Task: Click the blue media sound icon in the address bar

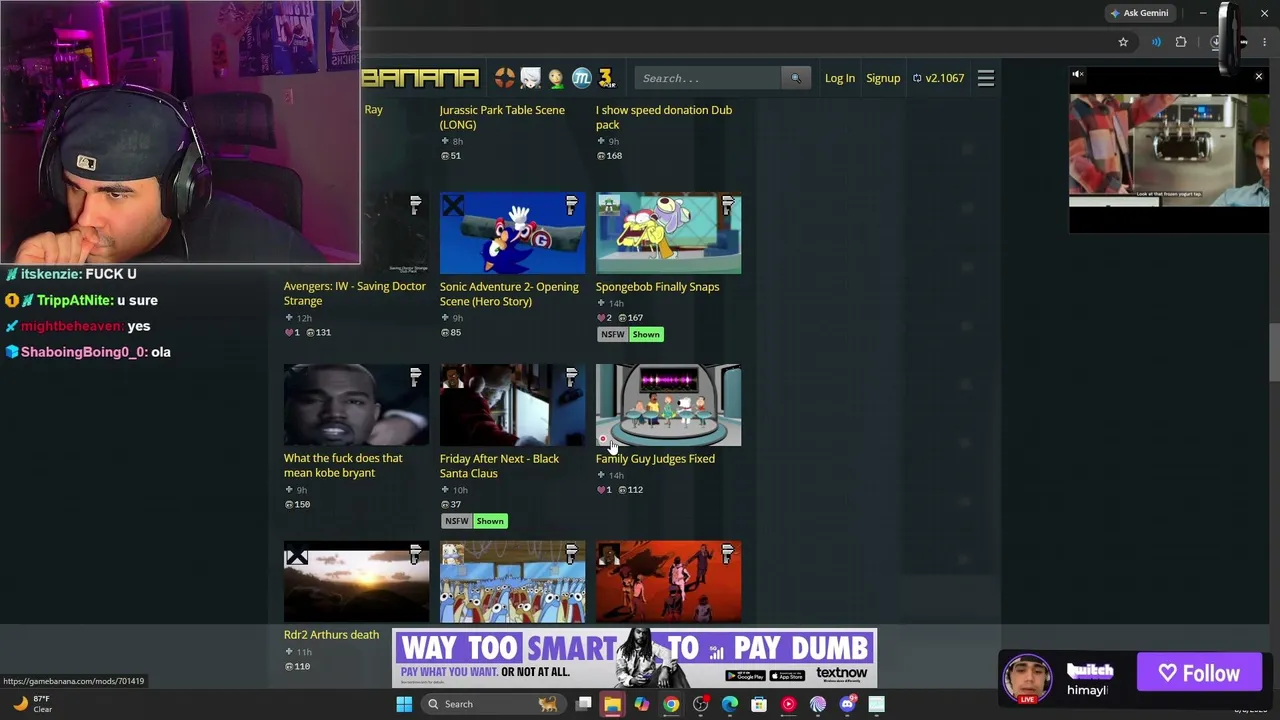Action: pos(1156,42)
